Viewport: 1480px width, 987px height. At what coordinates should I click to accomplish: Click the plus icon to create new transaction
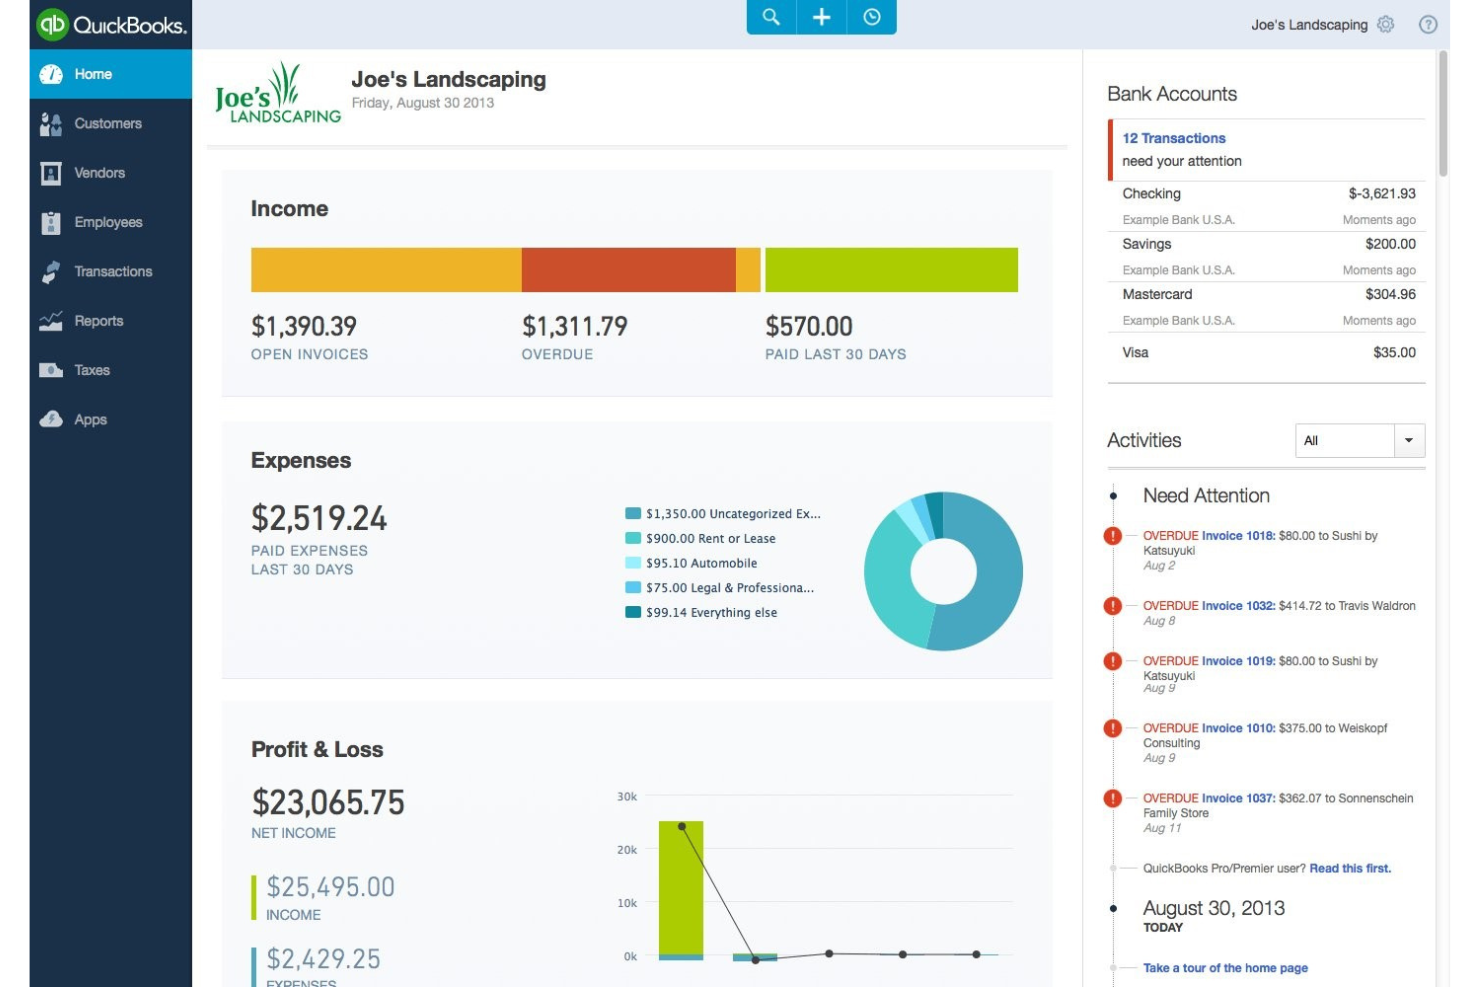pos(820,17)
